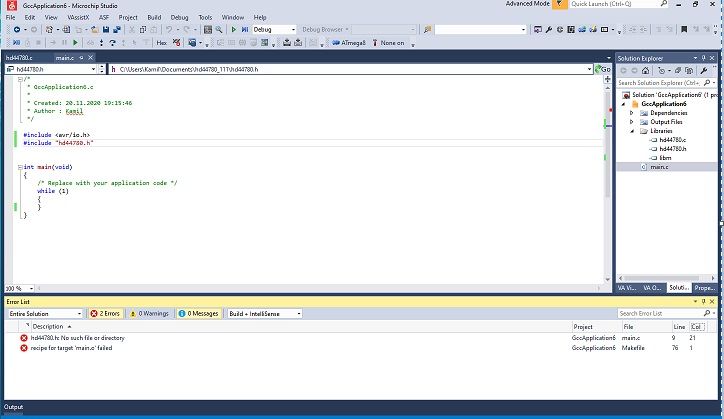This screenshot has width=724, height=419.
Task: Collapse the Libraries folder node
Action: click(632, 131)
